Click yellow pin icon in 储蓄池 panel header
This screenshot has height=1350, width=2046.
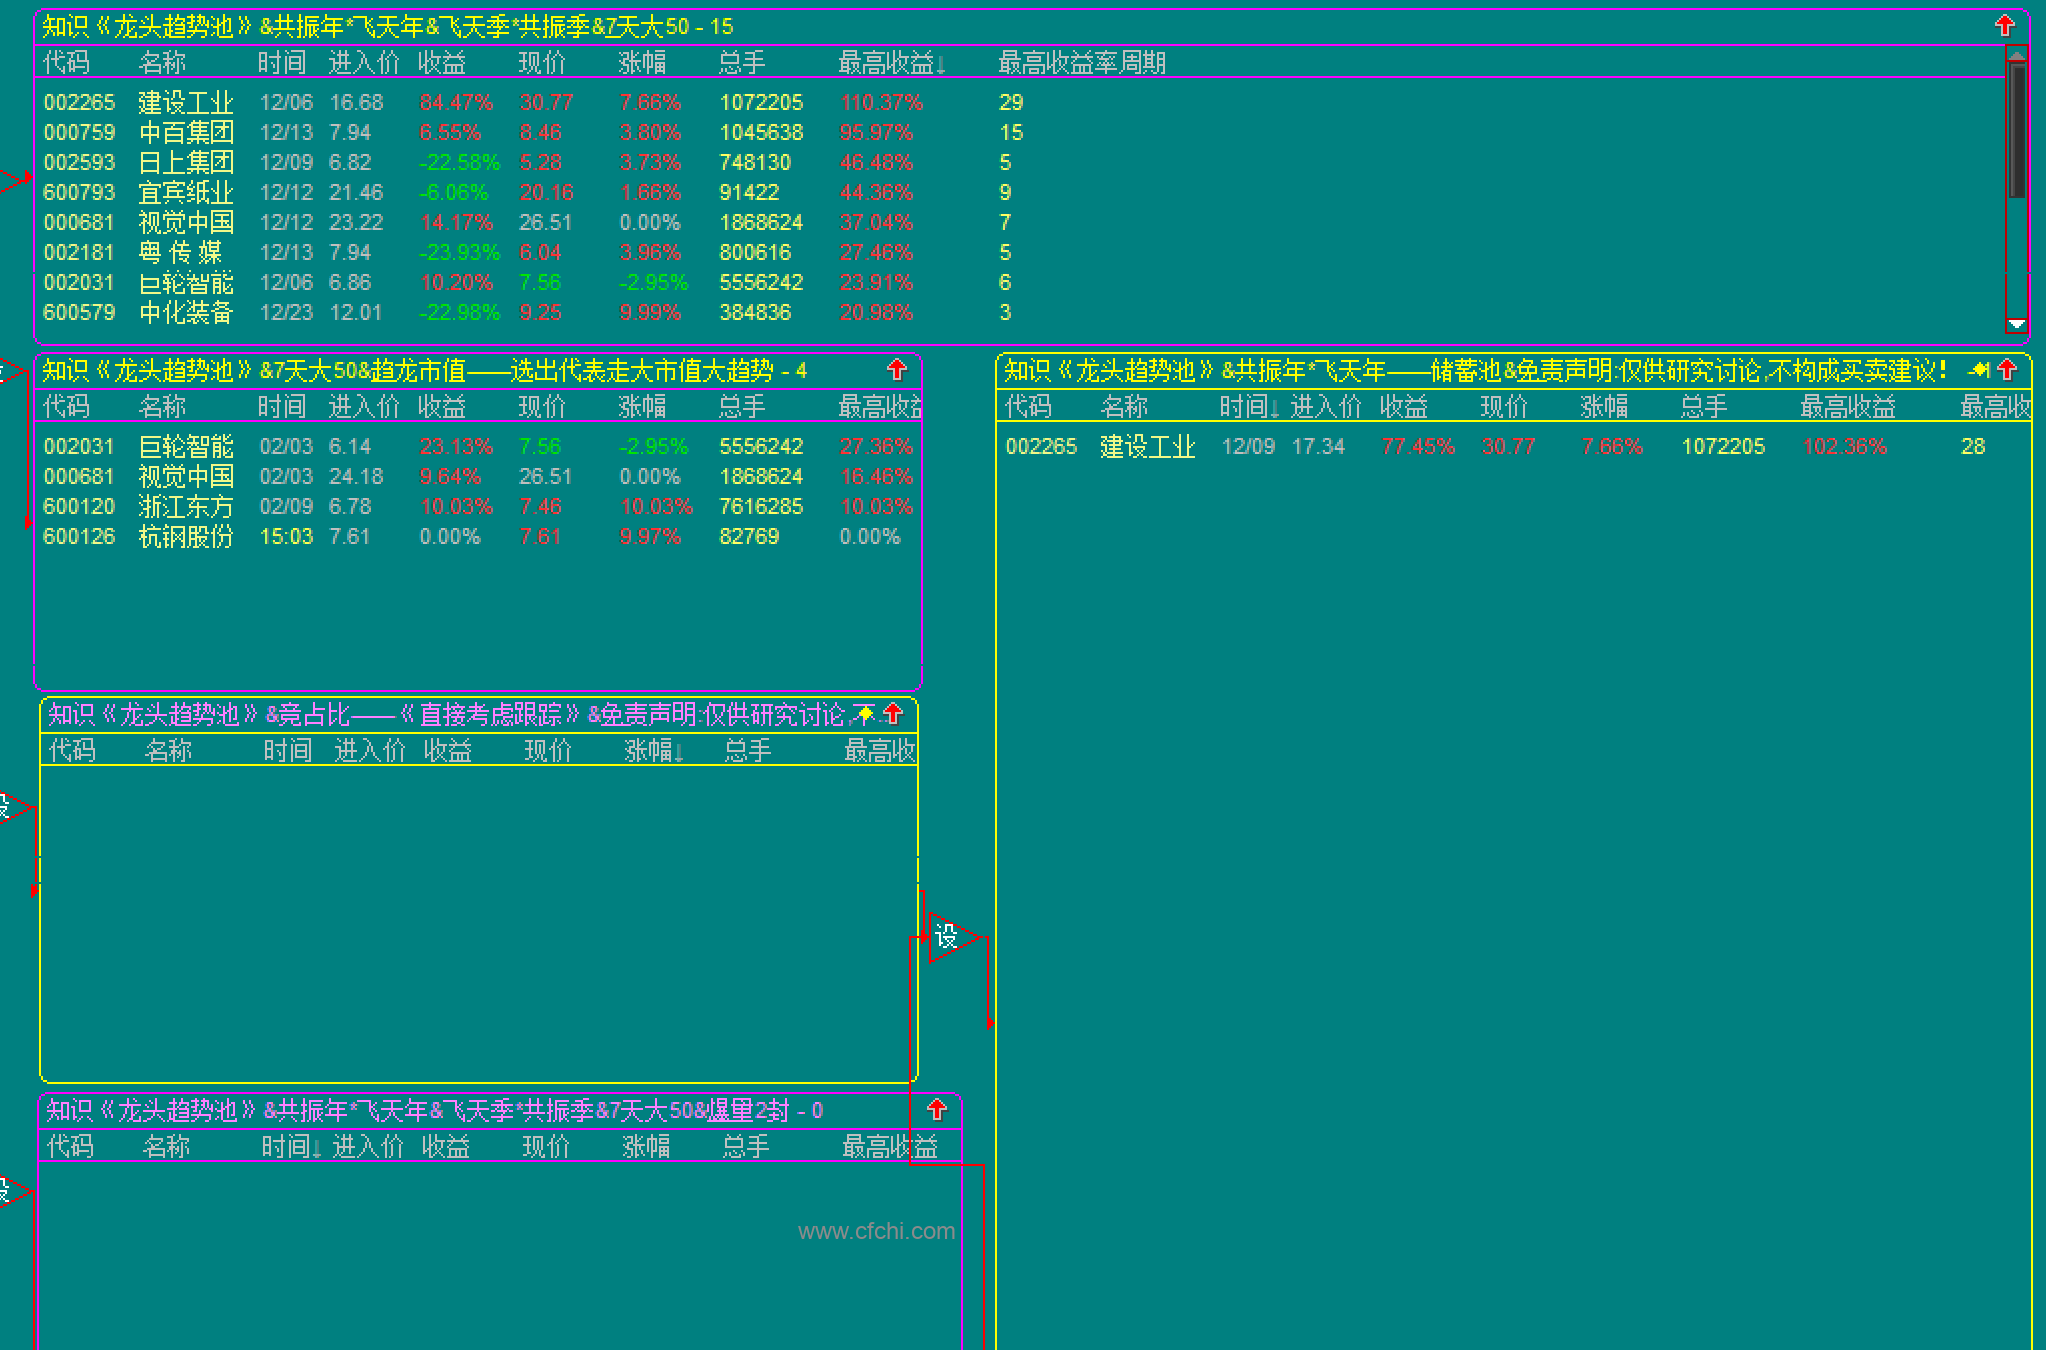coord(1978,369)
